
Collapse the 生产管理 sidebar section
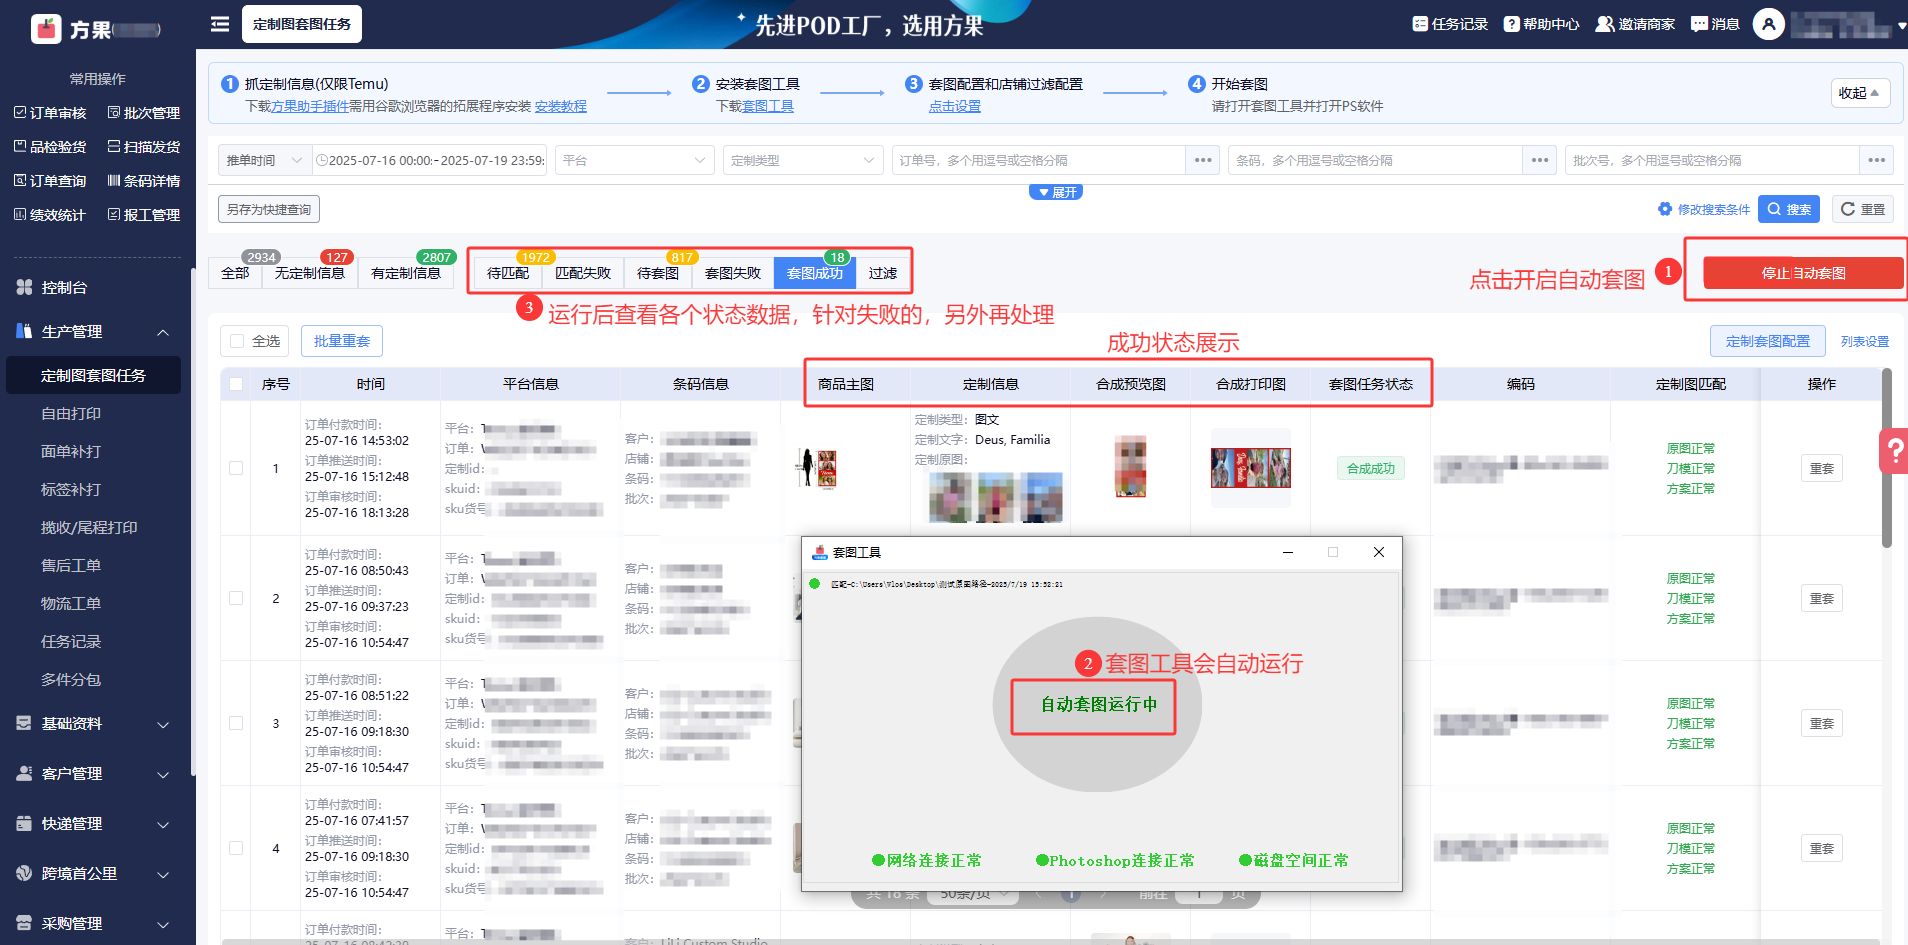(97, 332)
